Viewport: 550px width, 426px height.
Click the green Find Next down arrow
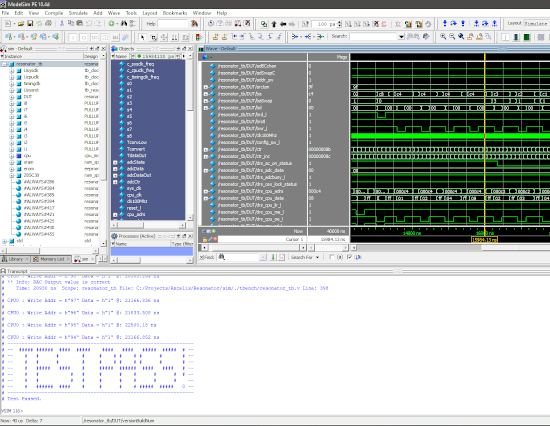[273, 257]
